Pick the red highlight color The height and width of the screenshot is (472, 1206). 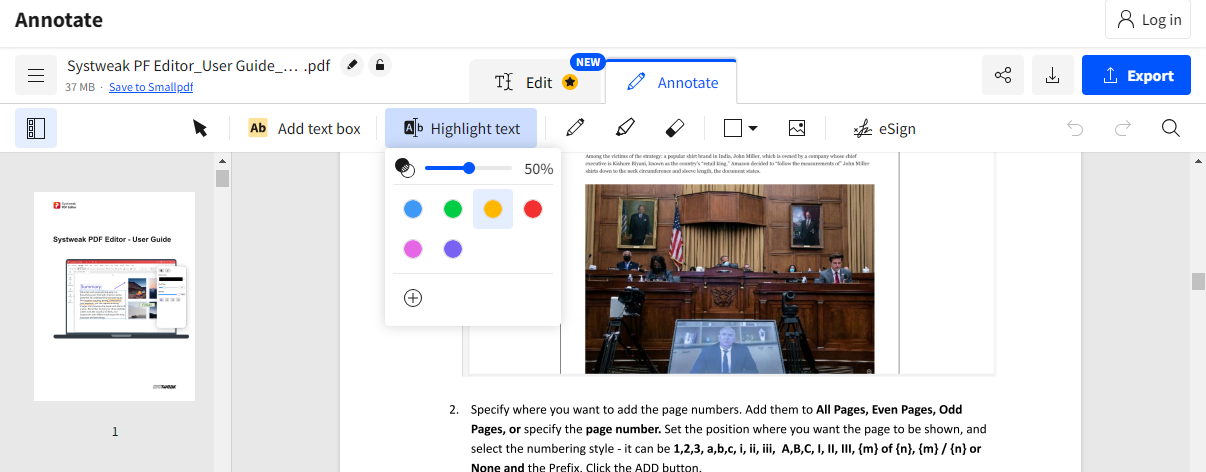[533, 209]
